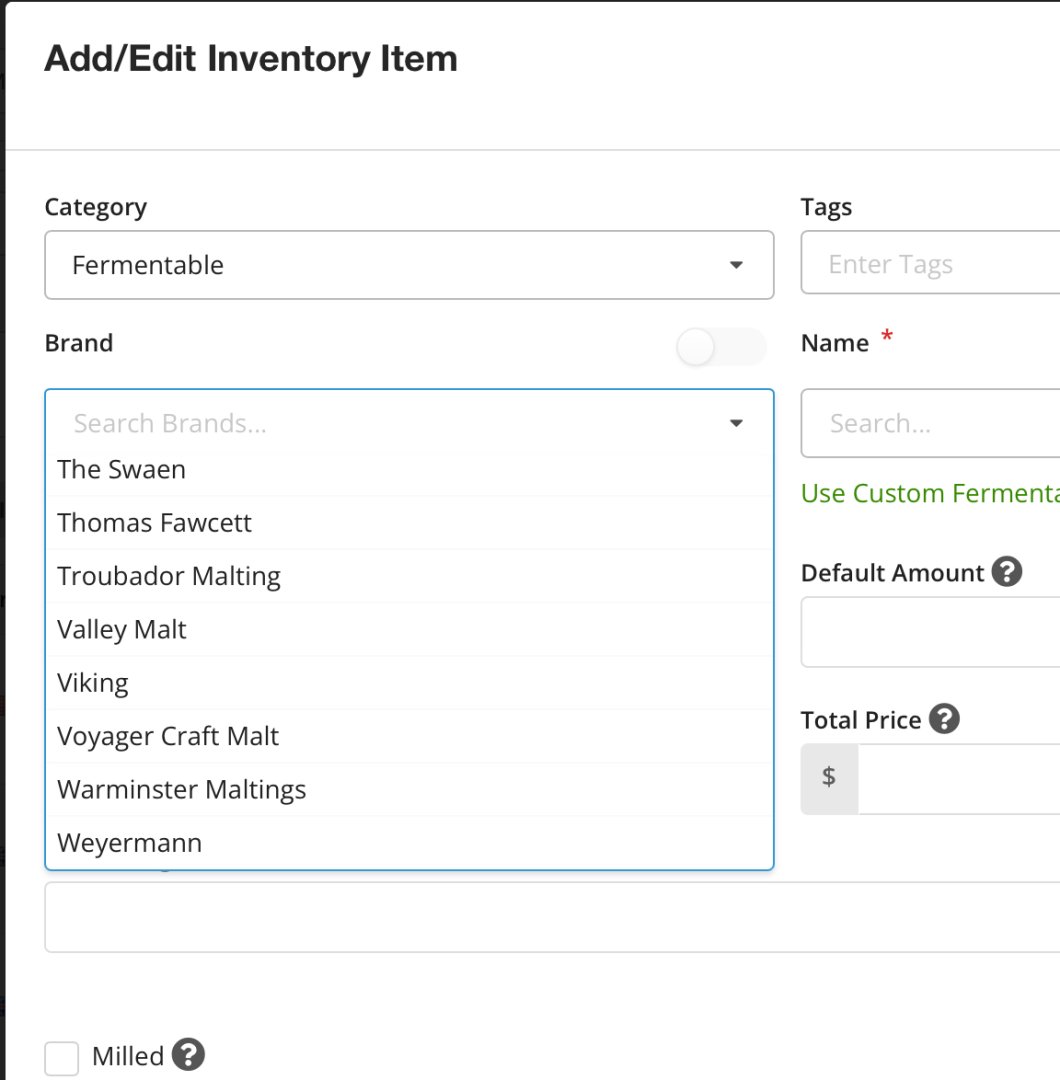This screenshot has height=1080, width=1060.
Task: Focus the Name search field
Action: tap(931, 423)
